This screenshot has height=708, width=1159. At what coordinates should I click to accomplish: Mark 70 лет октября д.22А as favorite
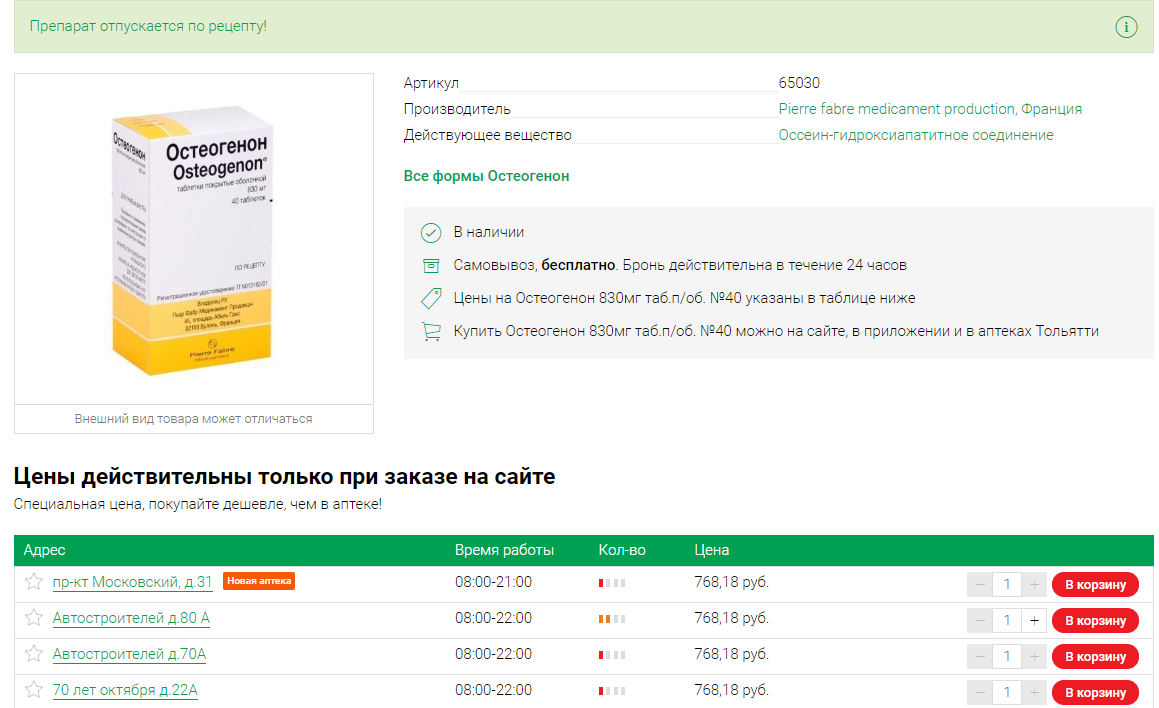(34, 690)
